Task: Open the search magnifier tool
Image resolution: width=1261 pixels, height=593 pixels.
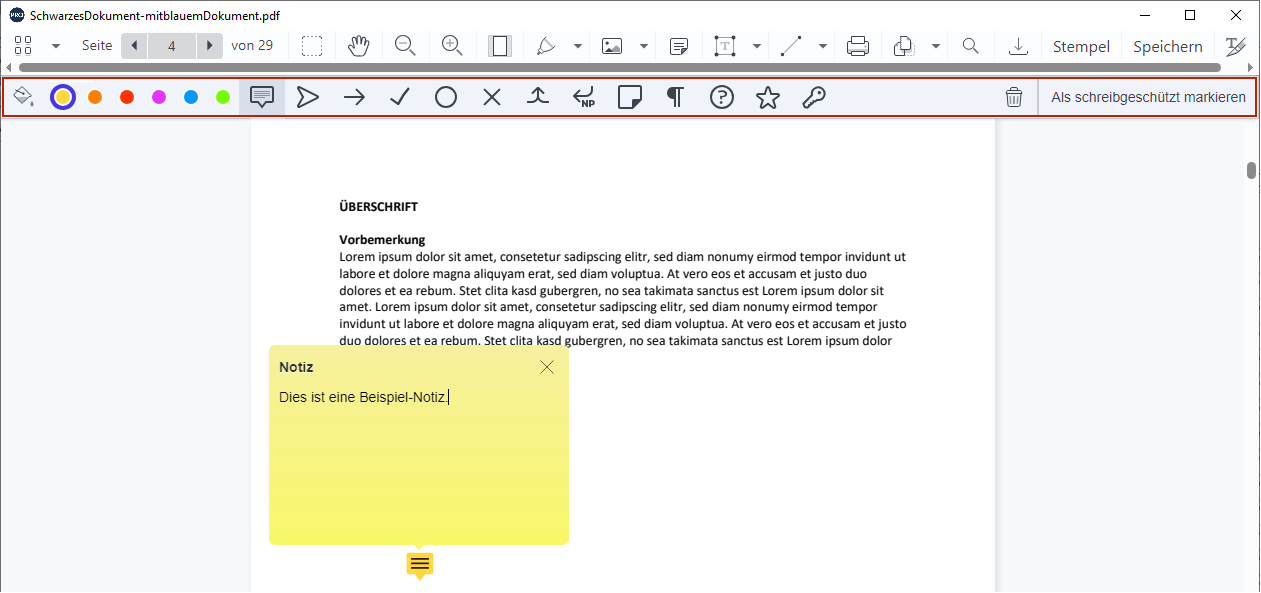Action: click(970, 46)
